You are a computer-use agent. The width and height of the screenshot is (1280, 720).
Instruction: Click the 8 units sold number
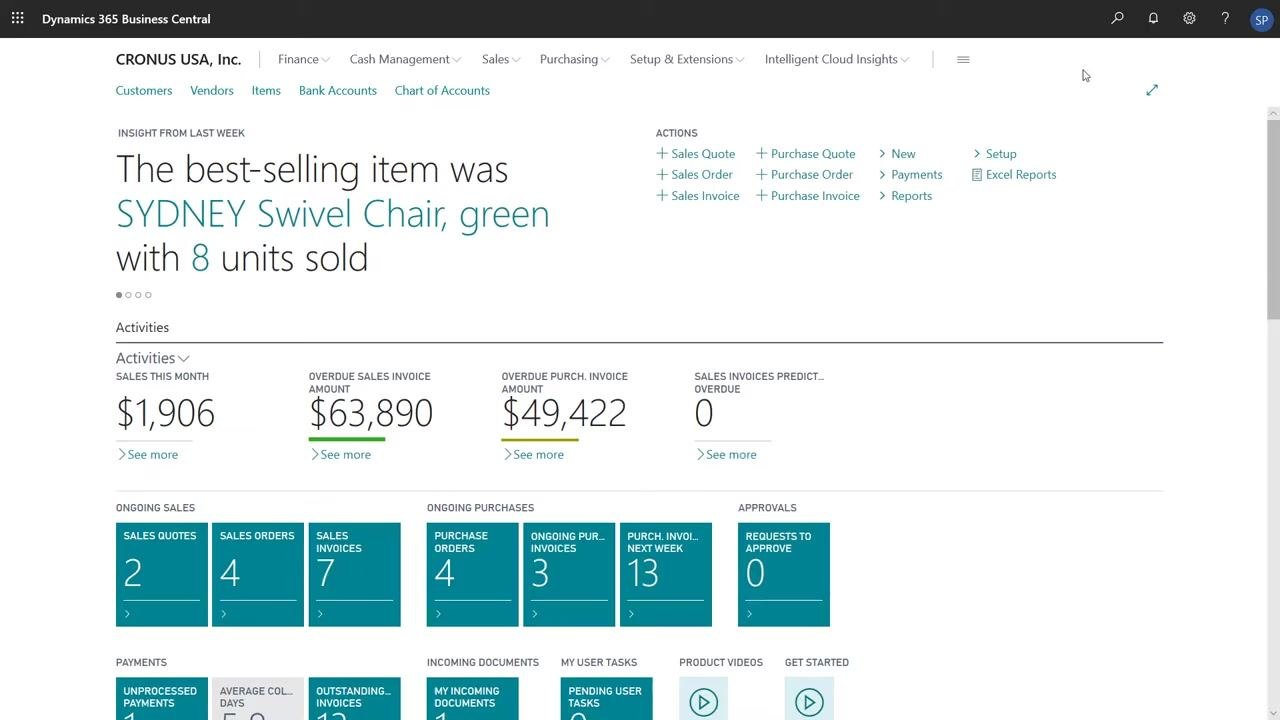200,258
